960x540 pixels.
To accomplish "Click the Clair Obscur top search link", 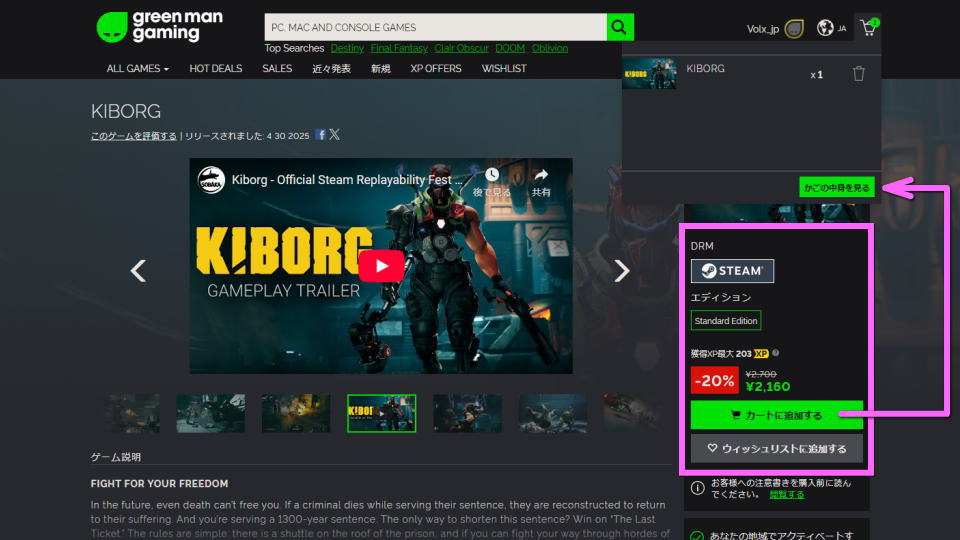I will (461, 48).
